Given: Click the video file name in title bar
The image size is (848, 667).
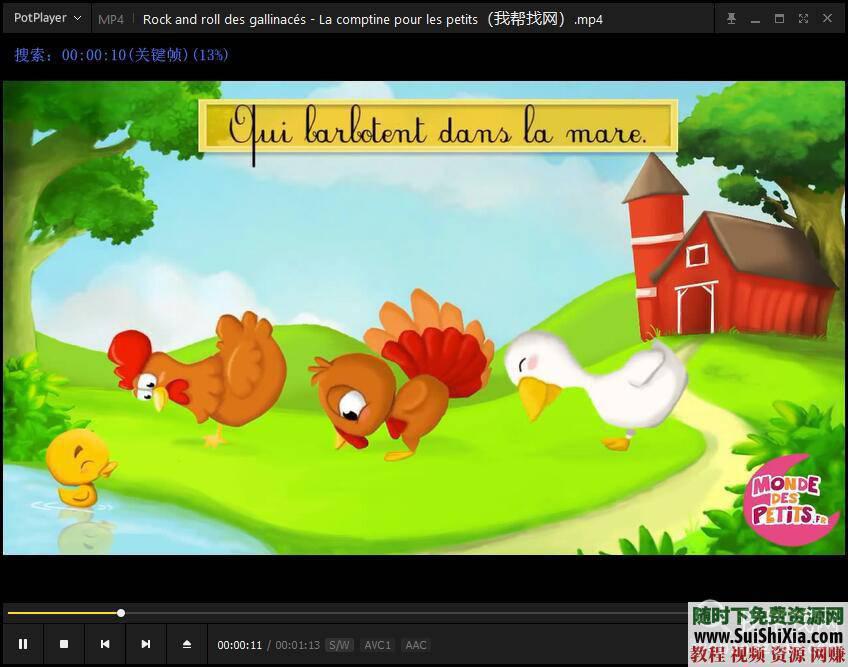Looking at the screenshot, I should 372,19.
